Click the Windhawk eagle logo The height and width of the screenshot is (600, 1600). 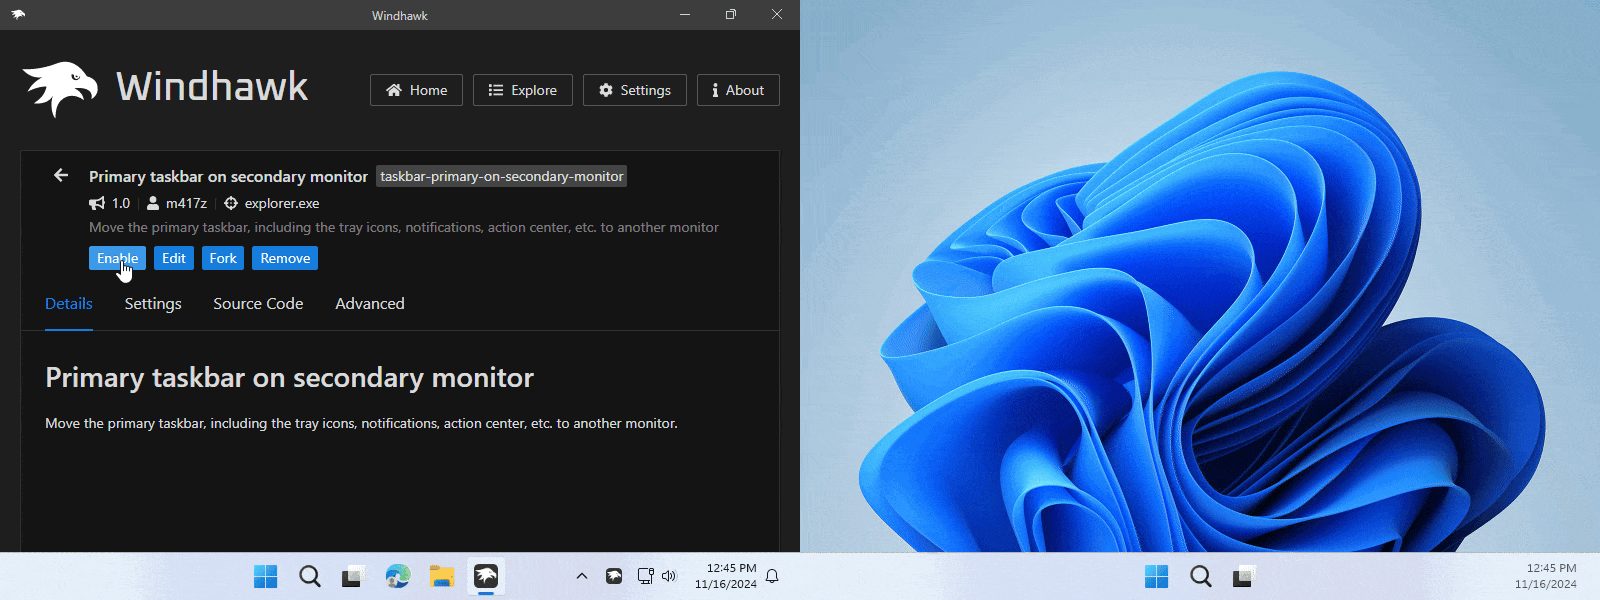(60, 89)
